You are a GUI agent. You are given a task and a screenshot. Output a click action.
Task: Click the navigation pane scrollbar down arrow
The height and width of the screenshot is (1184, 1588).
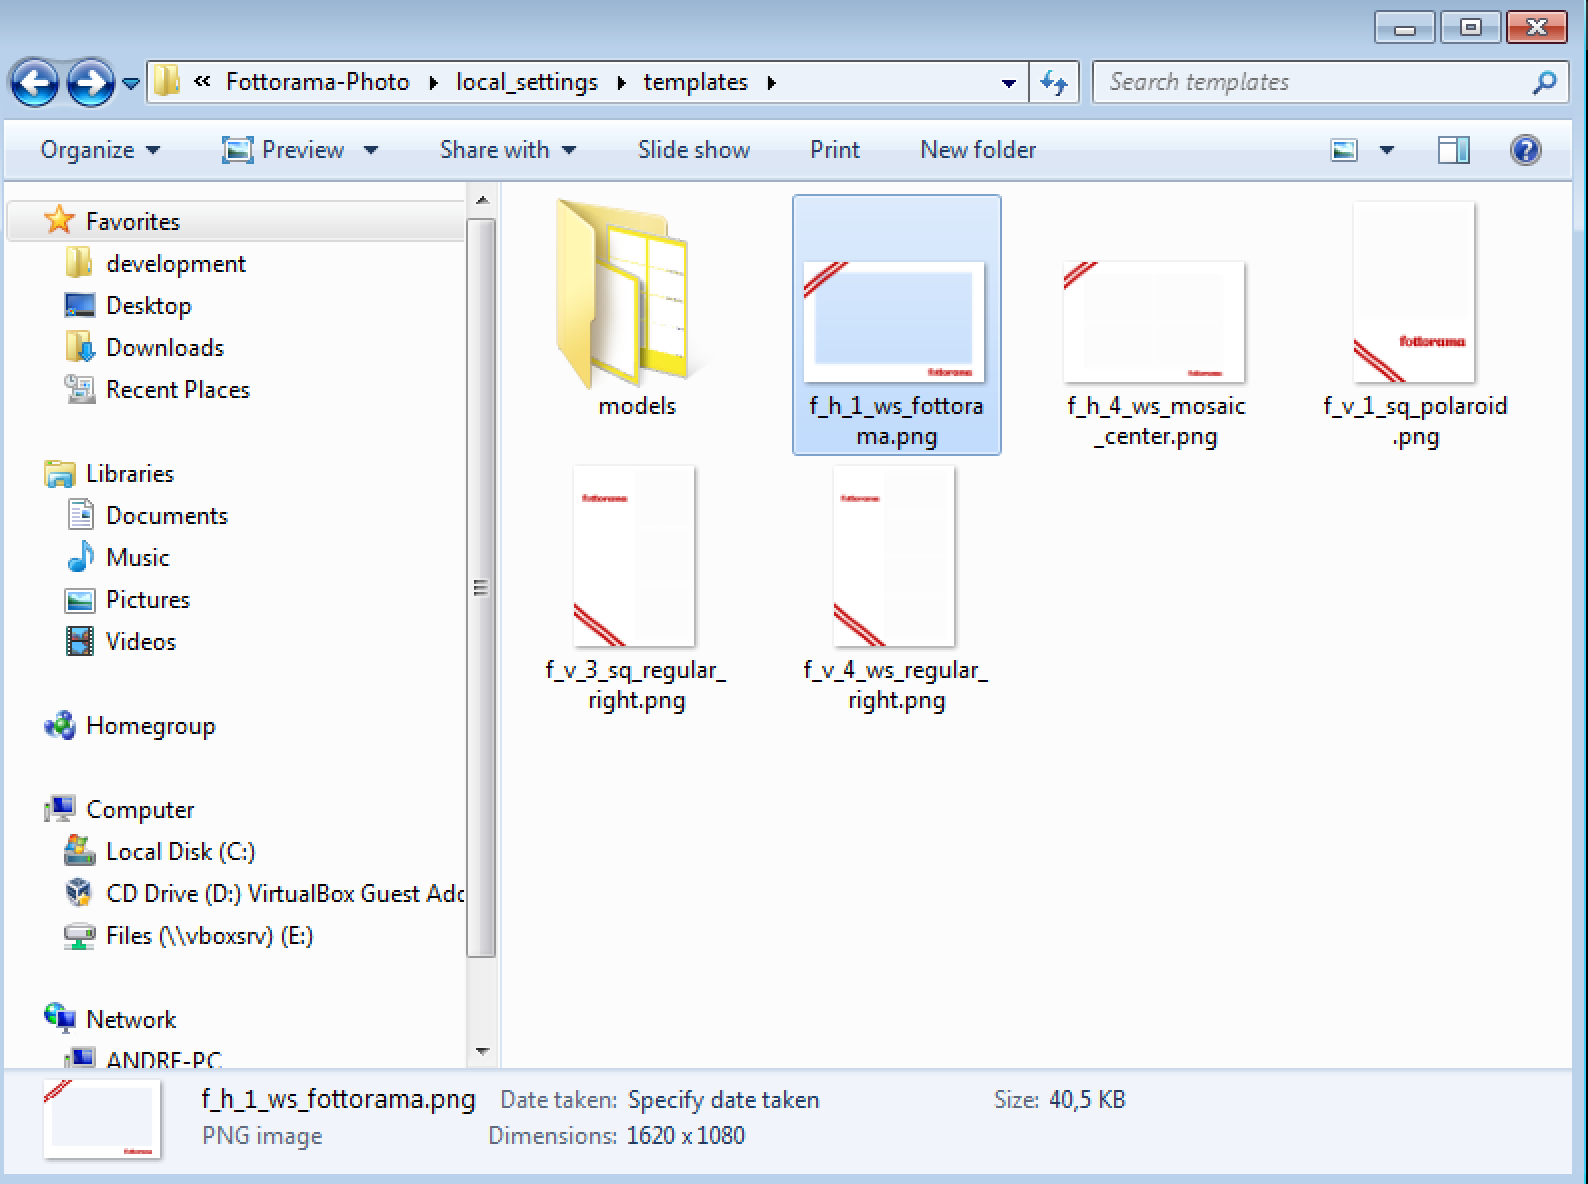click(x=482, y=1051)
